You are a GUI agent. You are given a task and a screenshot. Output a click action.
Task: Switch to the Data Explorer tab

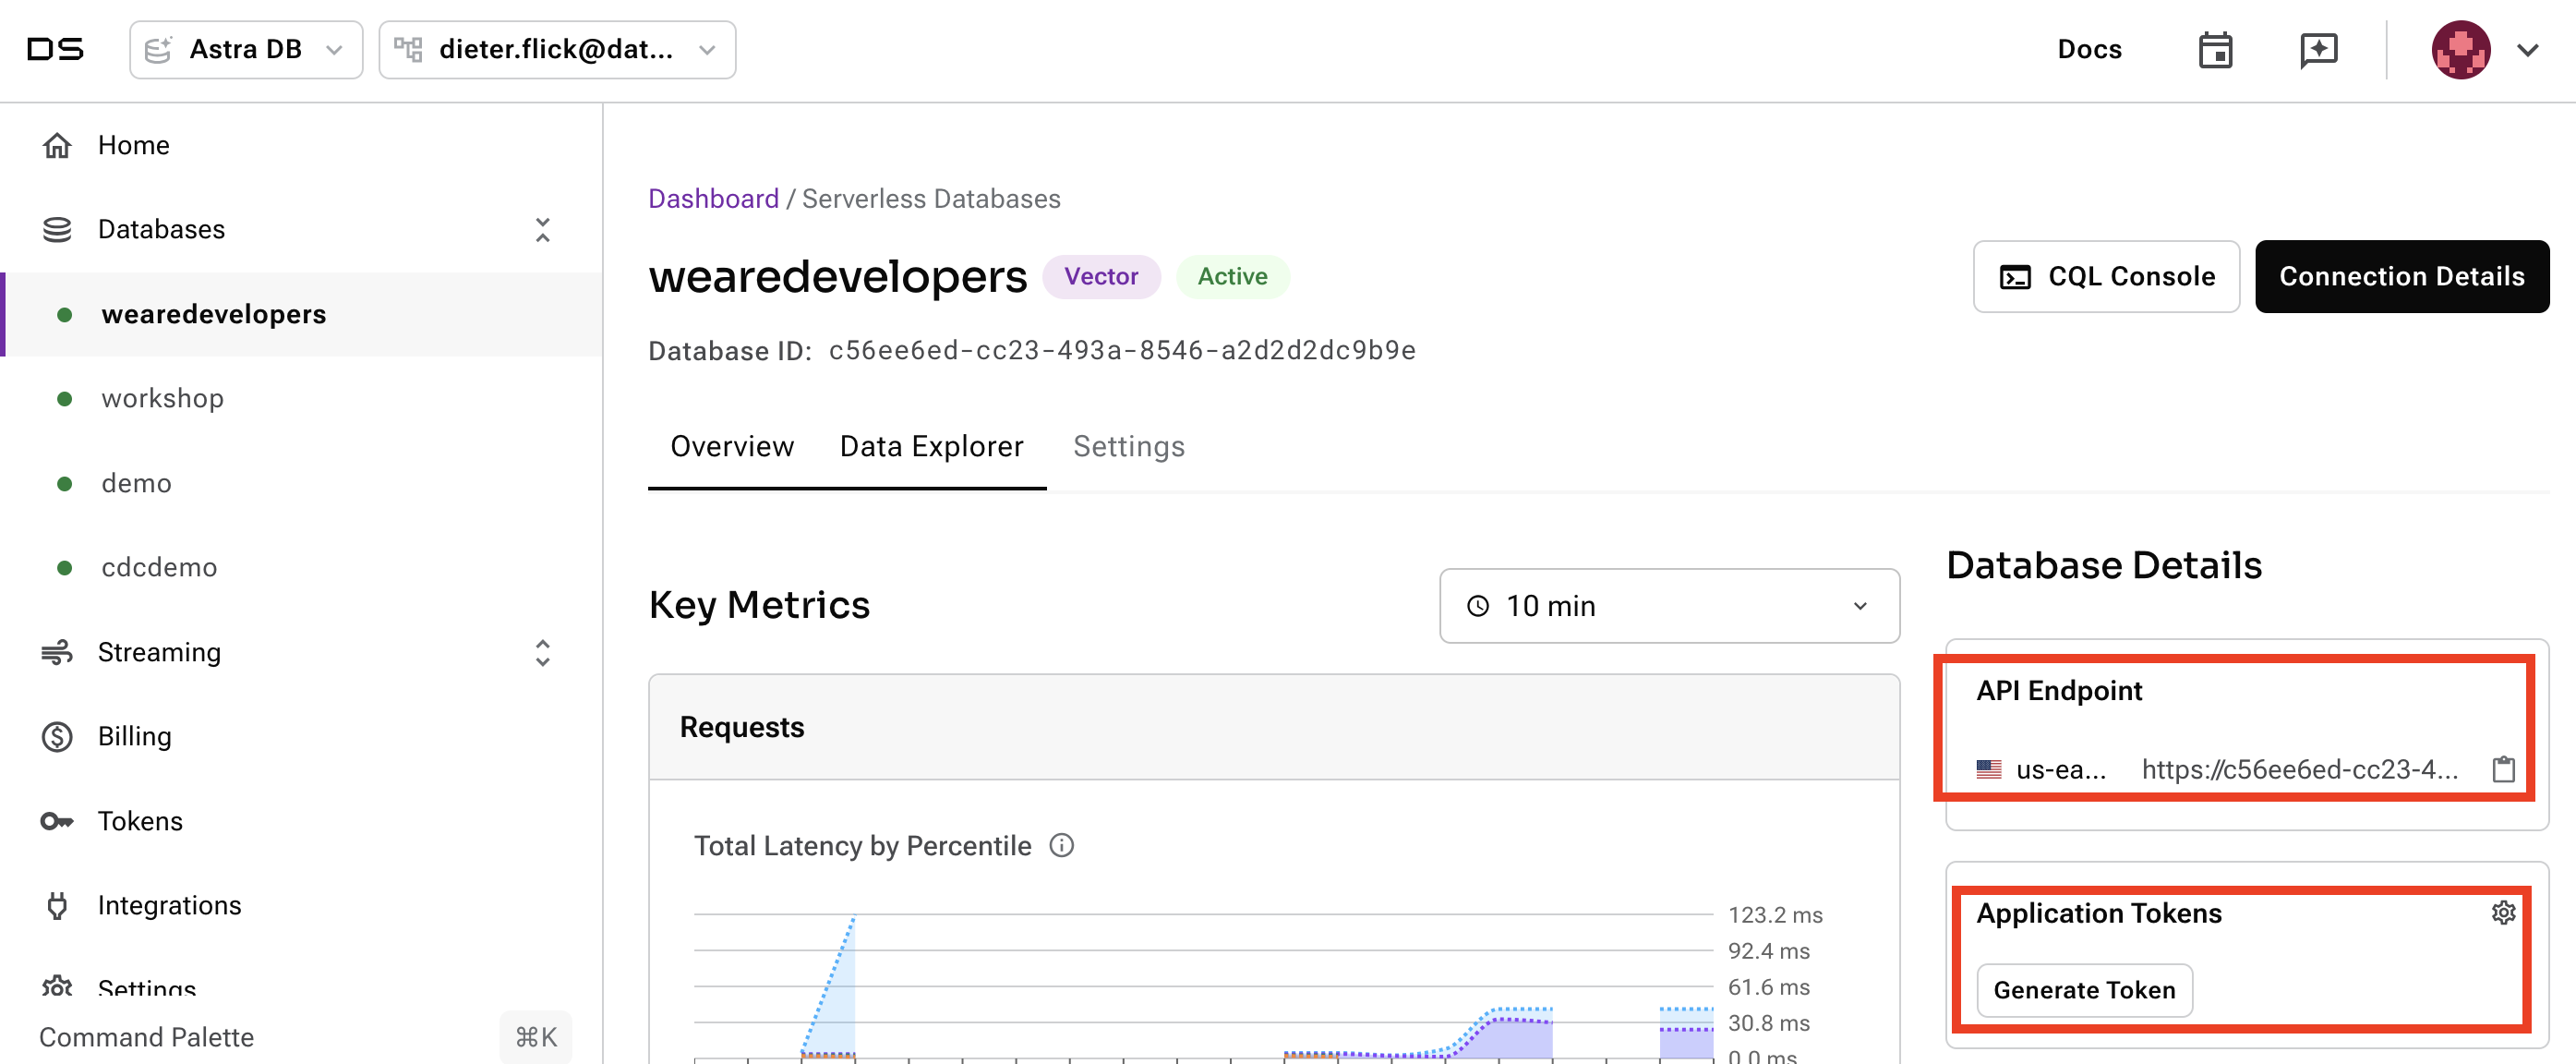pyautogui.click(x=931, y=446)
